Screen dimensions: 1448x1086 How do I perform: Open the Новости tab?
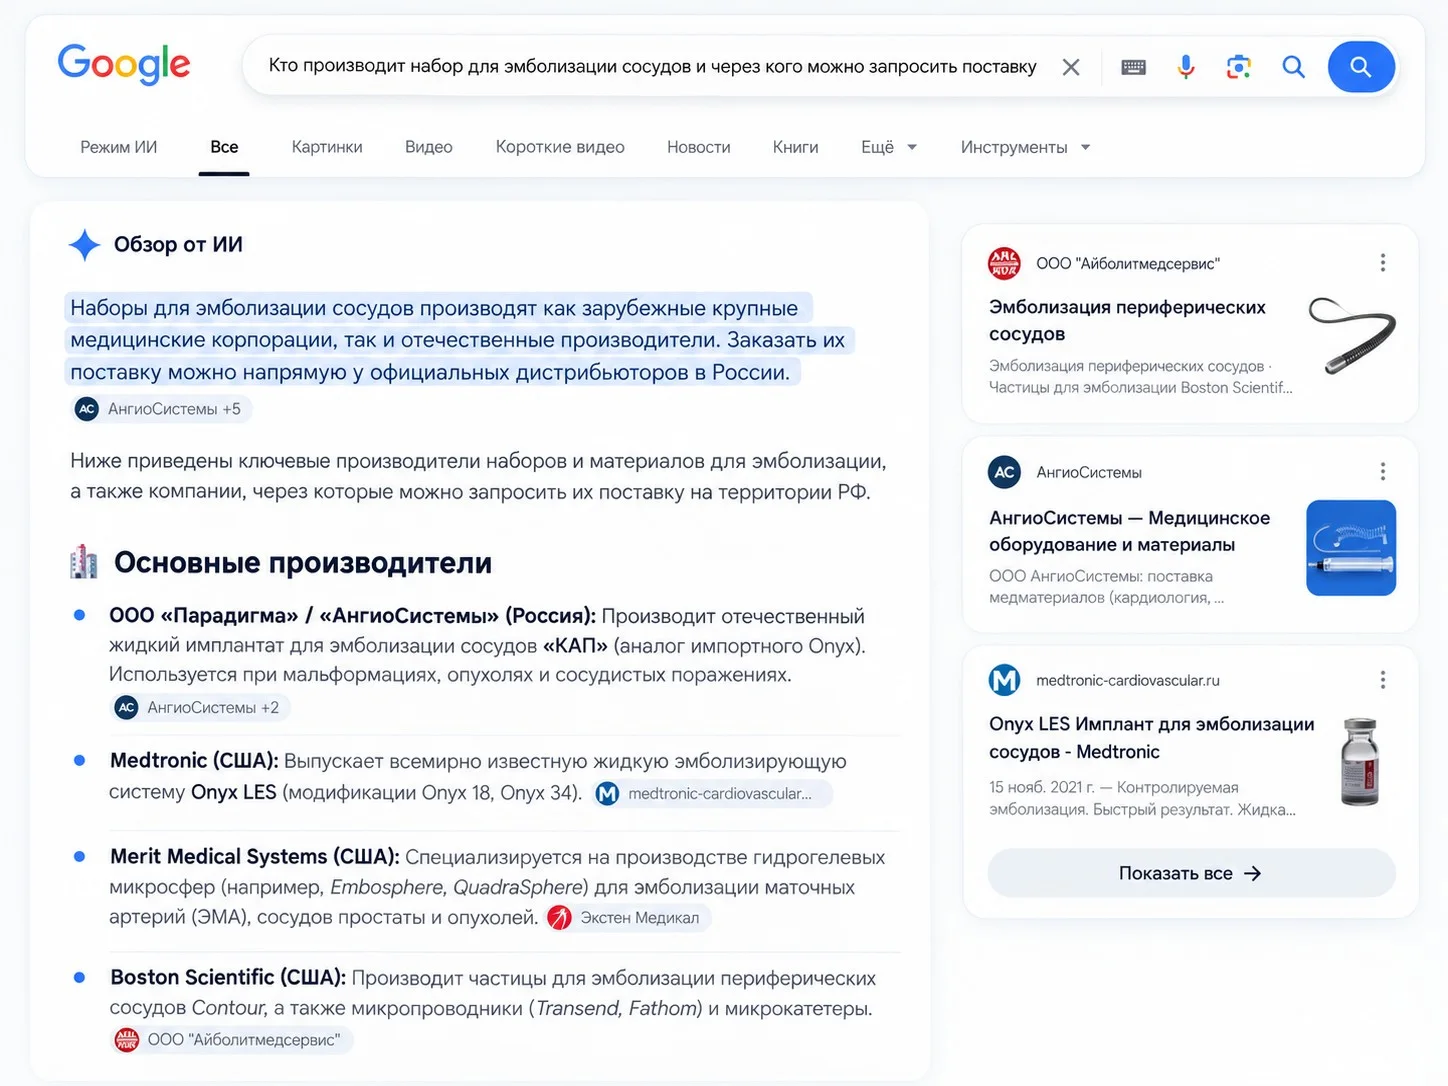(x=699, y=147)
